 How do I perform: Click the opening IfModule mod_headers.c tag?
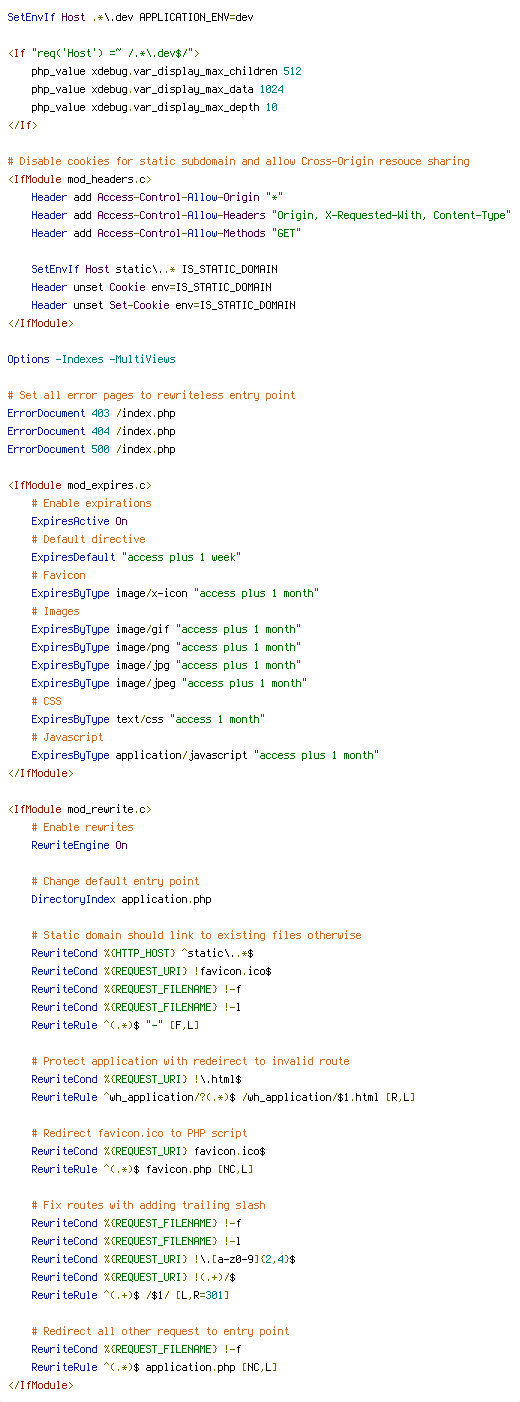click(79, 180)
